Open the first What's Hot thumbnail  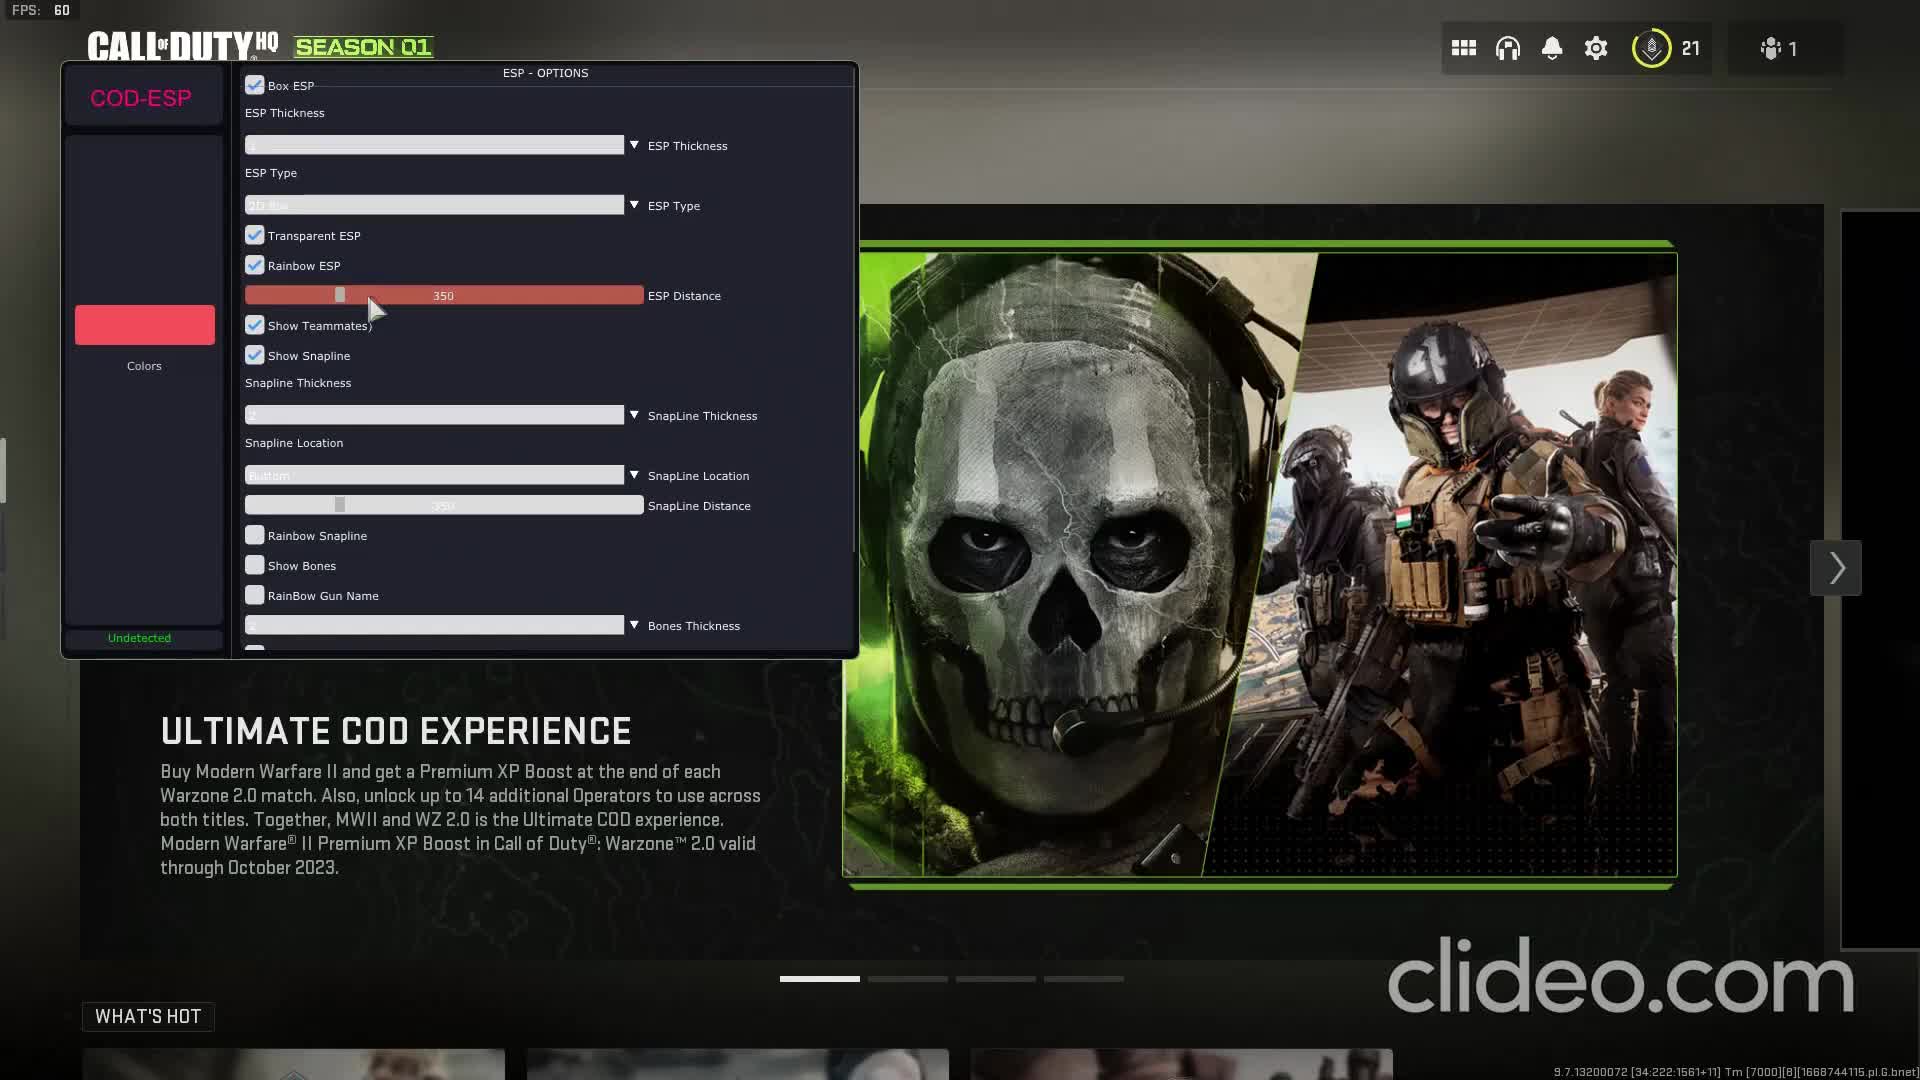tap(294, 1064)
